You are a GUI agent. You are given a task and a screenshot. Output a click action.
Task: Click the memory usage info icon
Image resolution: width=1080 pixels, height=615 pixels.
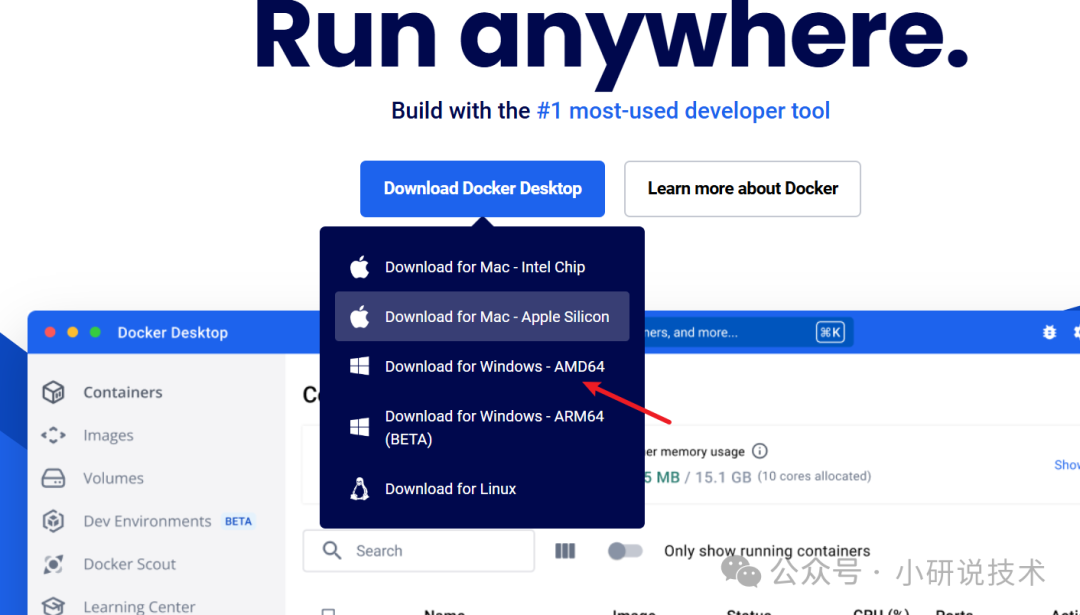760,451
